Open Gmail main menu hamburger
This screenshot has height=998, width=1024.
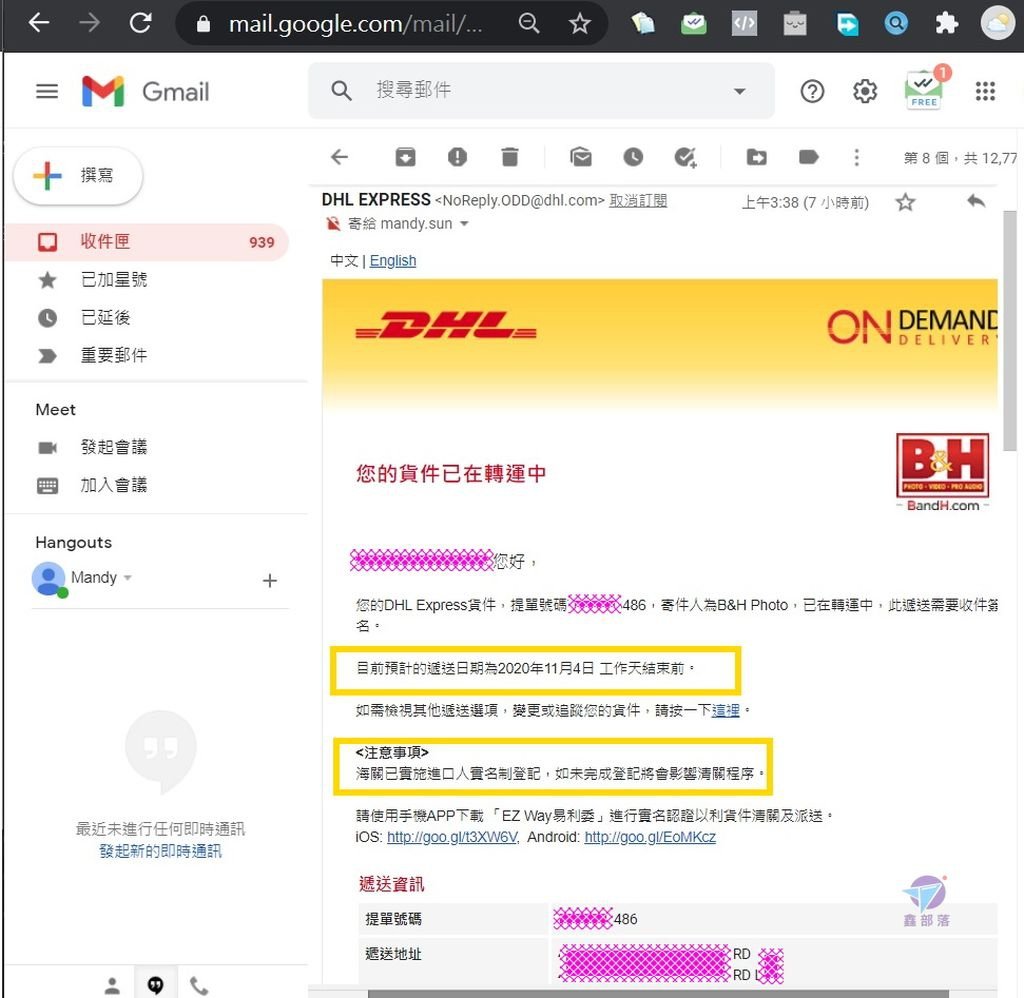pos(47,91)
